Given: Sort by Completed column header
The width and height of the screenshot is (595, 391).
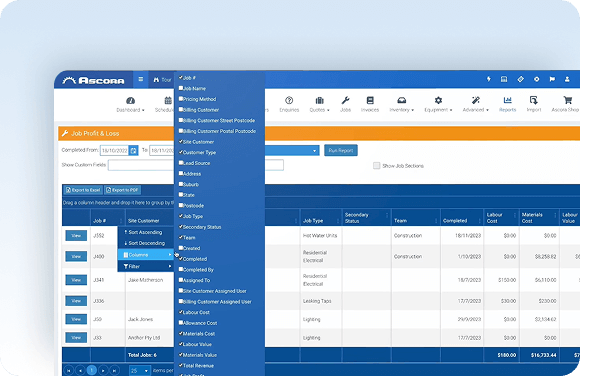Looking at the screenshot, I should tap(455, 221).
